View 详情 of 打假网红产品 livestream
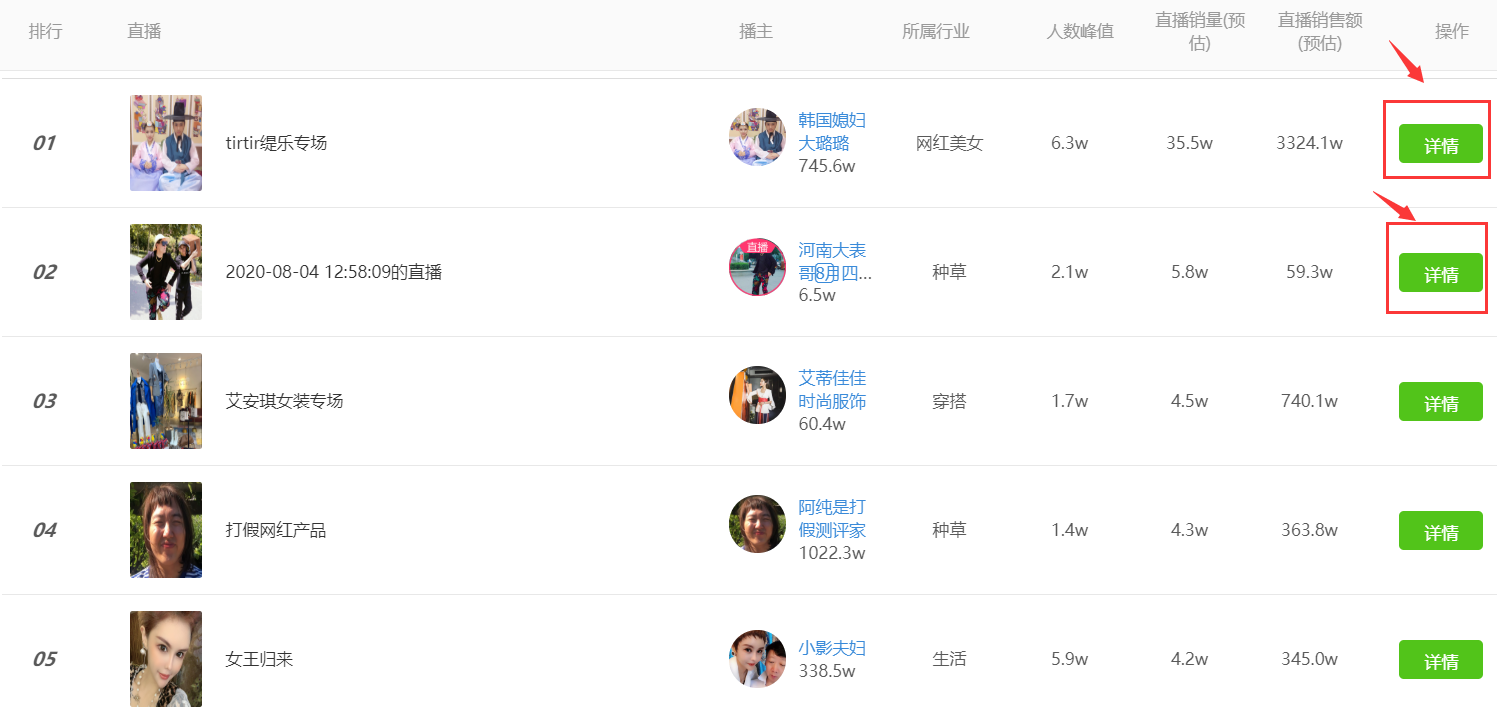Screen dimensions: 1497x723 (1440, 531)
